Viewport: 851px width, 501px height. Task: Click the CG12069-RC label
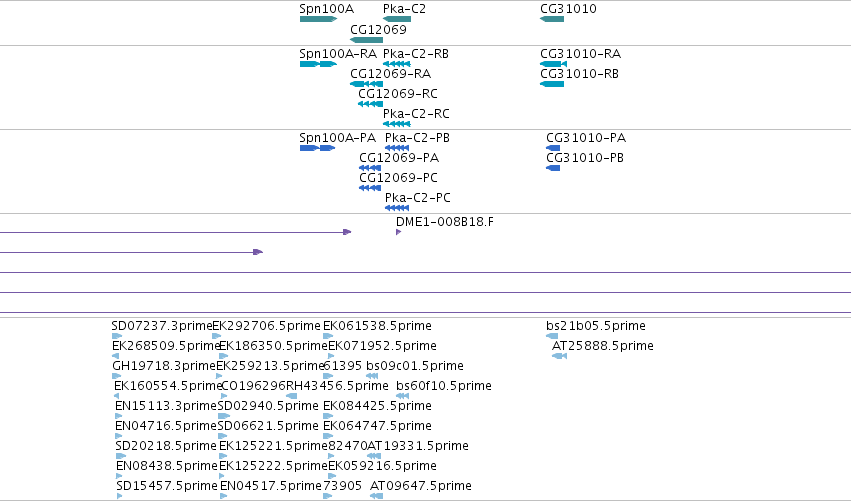pos(398,94)
